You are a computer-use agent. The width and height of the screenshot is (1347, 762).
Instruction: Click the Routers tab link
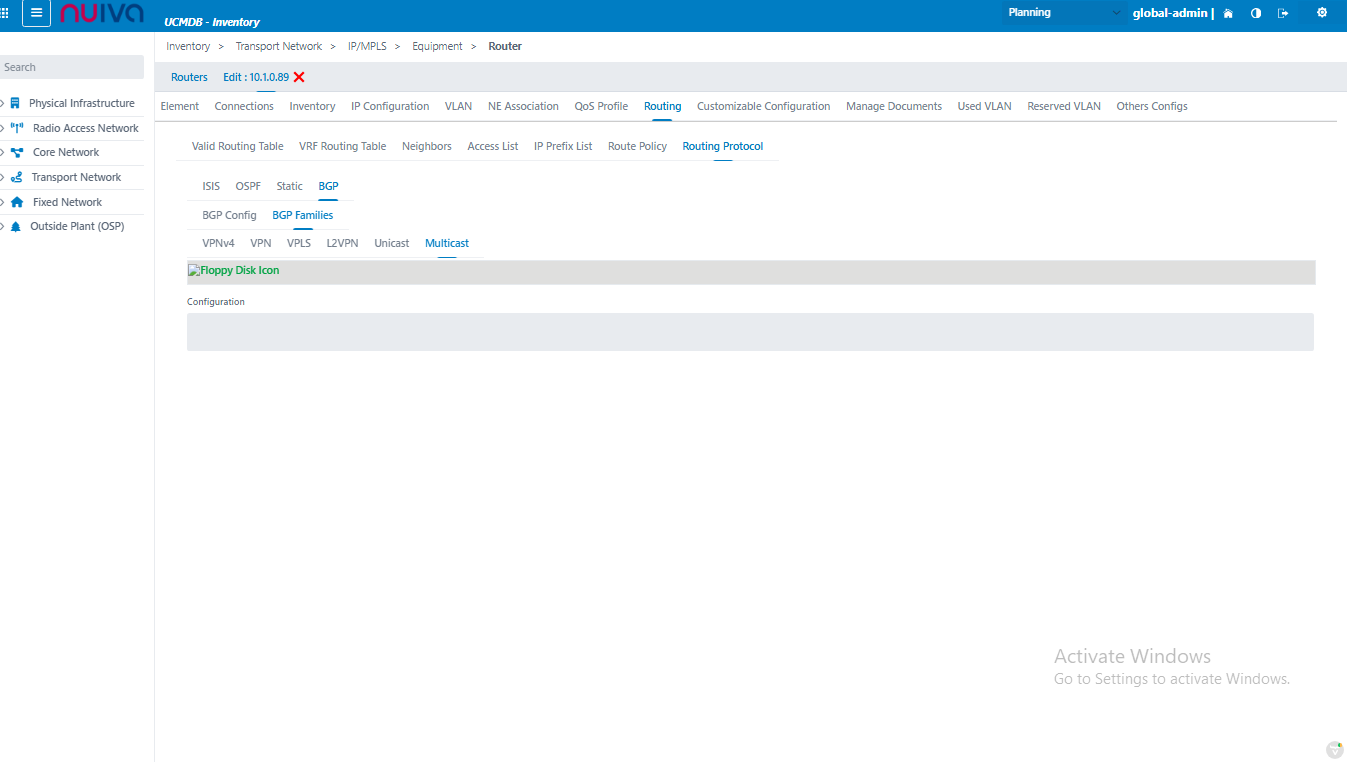pos(189,77)
